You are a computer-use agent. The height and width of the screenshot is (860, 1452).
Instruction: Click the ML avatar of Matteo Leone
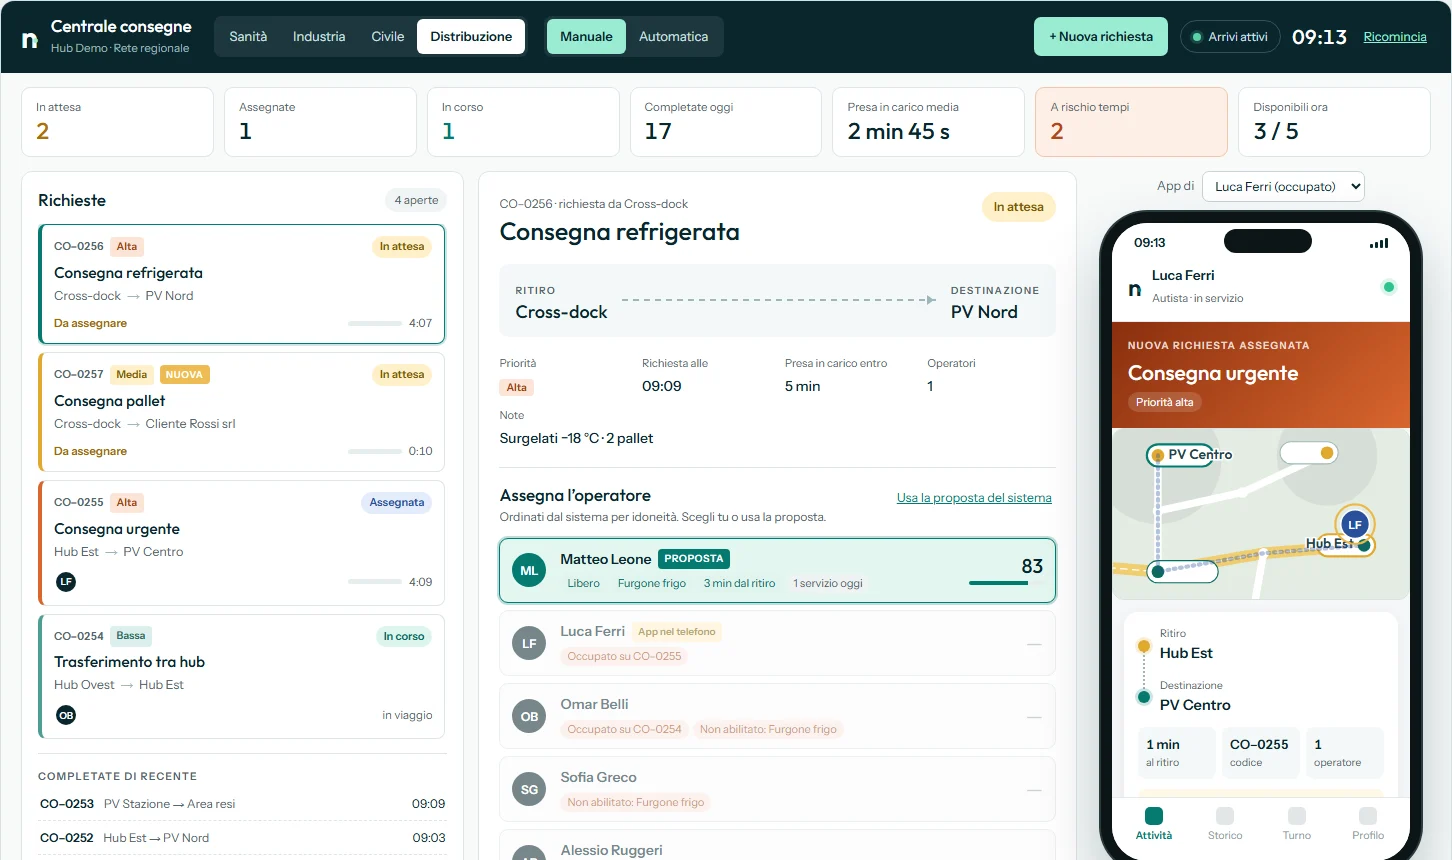(529, 571)
